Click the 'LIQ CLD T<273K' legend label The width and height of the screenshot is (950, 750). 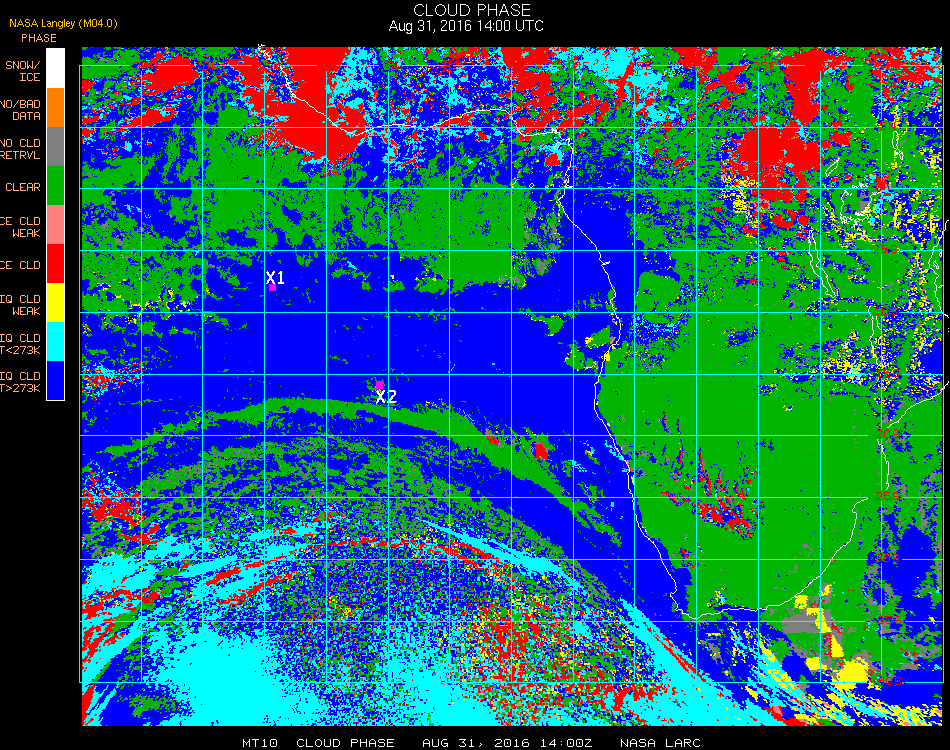[21, 343]
